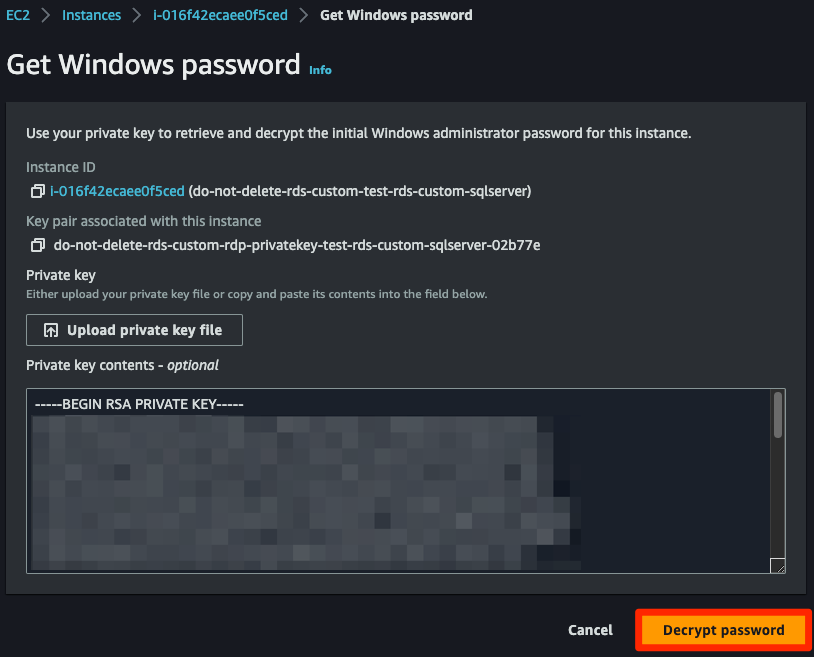Go to the EC2 breadcrumb
This screenshot has width=814, height=657.
coord(18,15)
